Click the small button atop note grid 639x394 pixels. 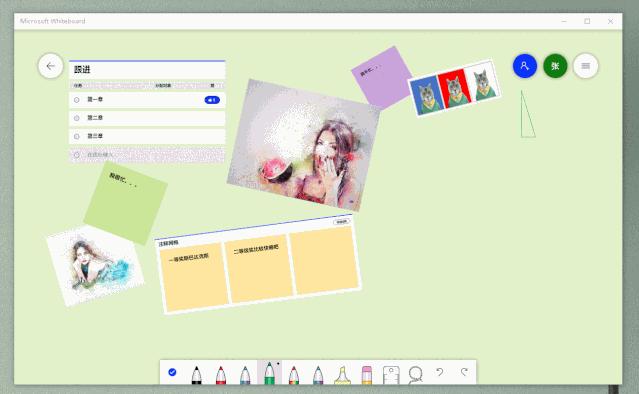point(342,222)
